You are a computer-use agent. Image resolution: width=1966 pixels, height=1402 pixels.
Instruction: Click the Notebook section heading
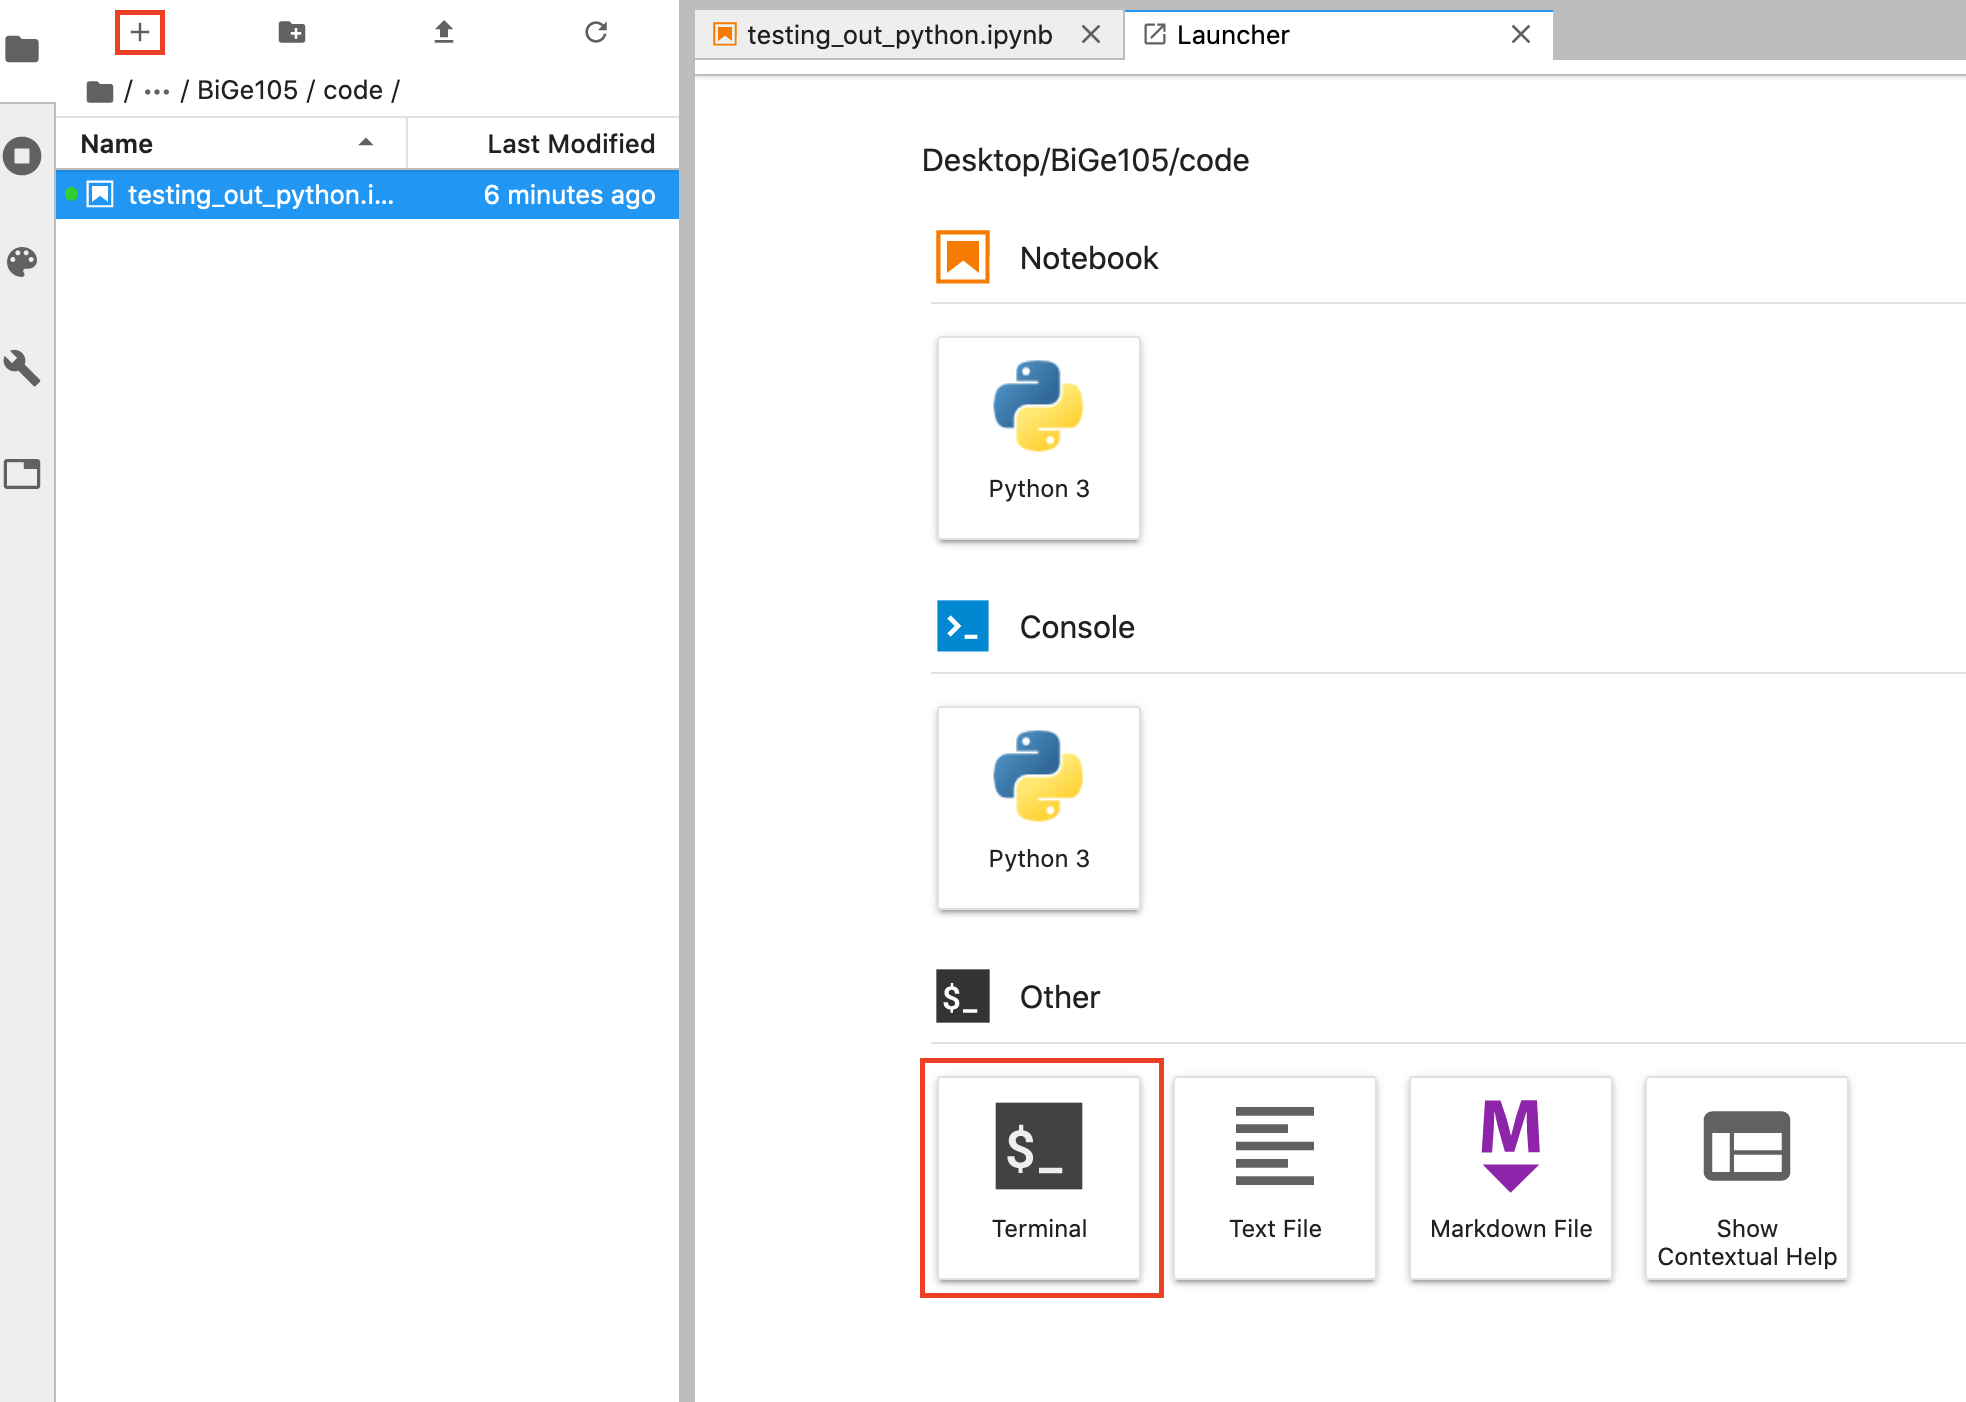pyautogui.click(x=1089, y=258)
